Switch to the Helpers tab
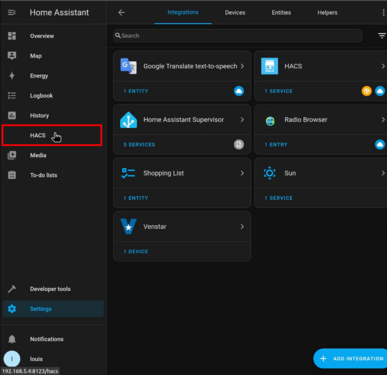The width and height of the screenshot is (387, 375). tap(327, 13)
